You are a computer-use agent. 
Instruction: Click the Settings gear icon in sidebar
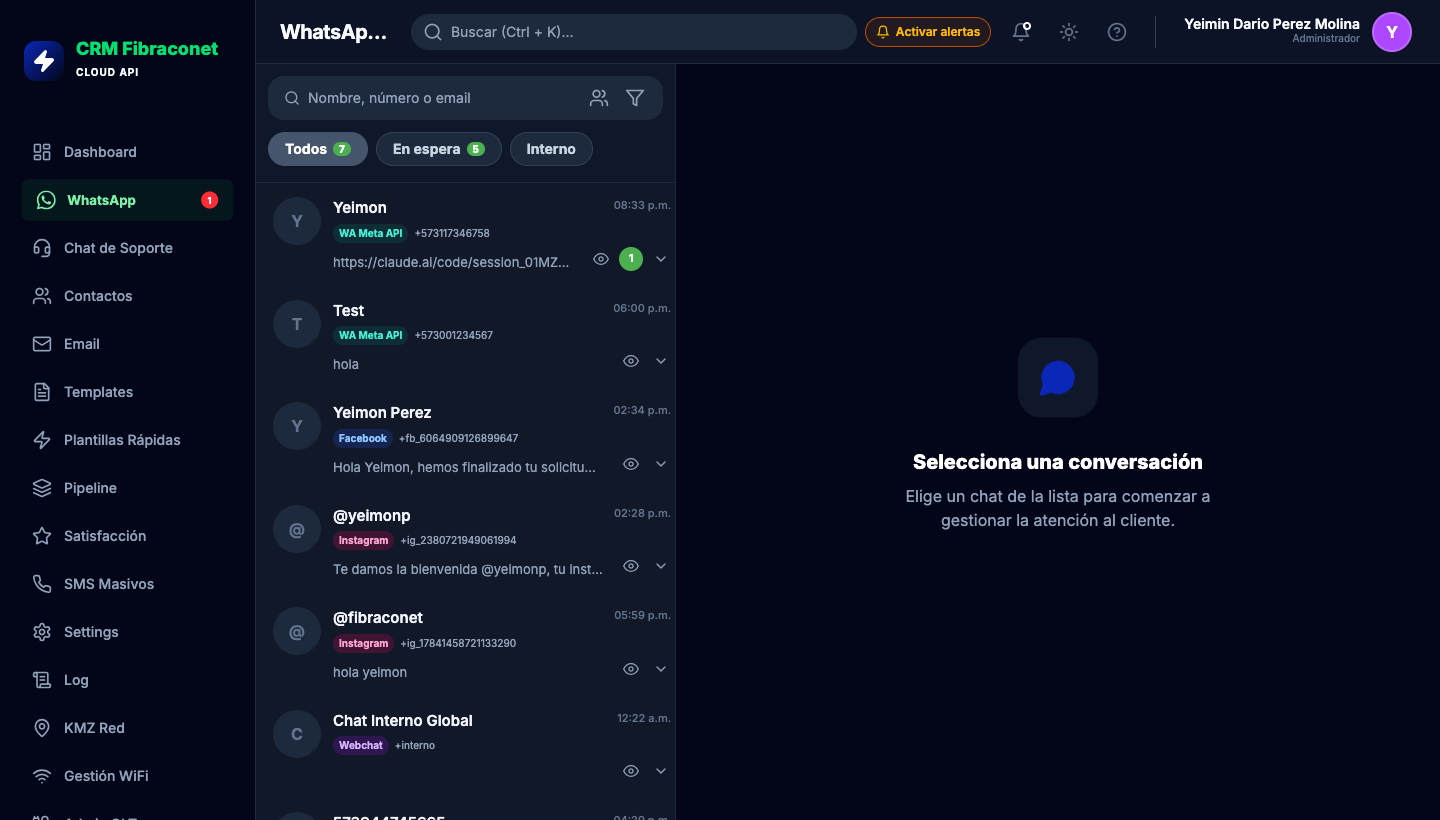42,632
